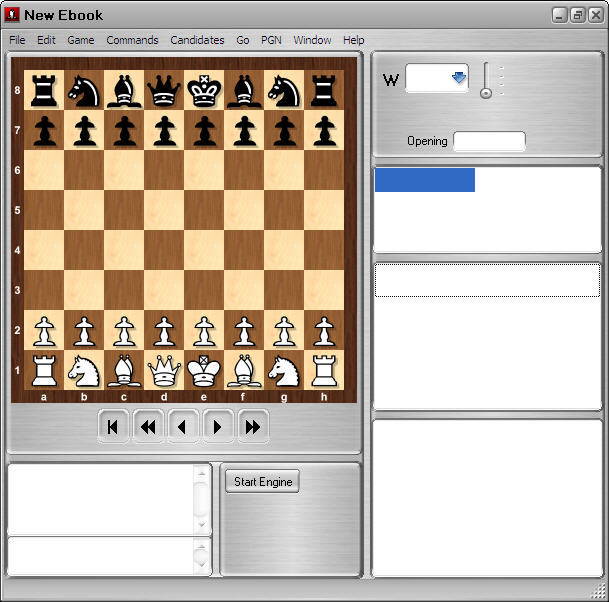Select the white king on e1
The height and width of the screenshot is (602, 609).
pos(204,370)
